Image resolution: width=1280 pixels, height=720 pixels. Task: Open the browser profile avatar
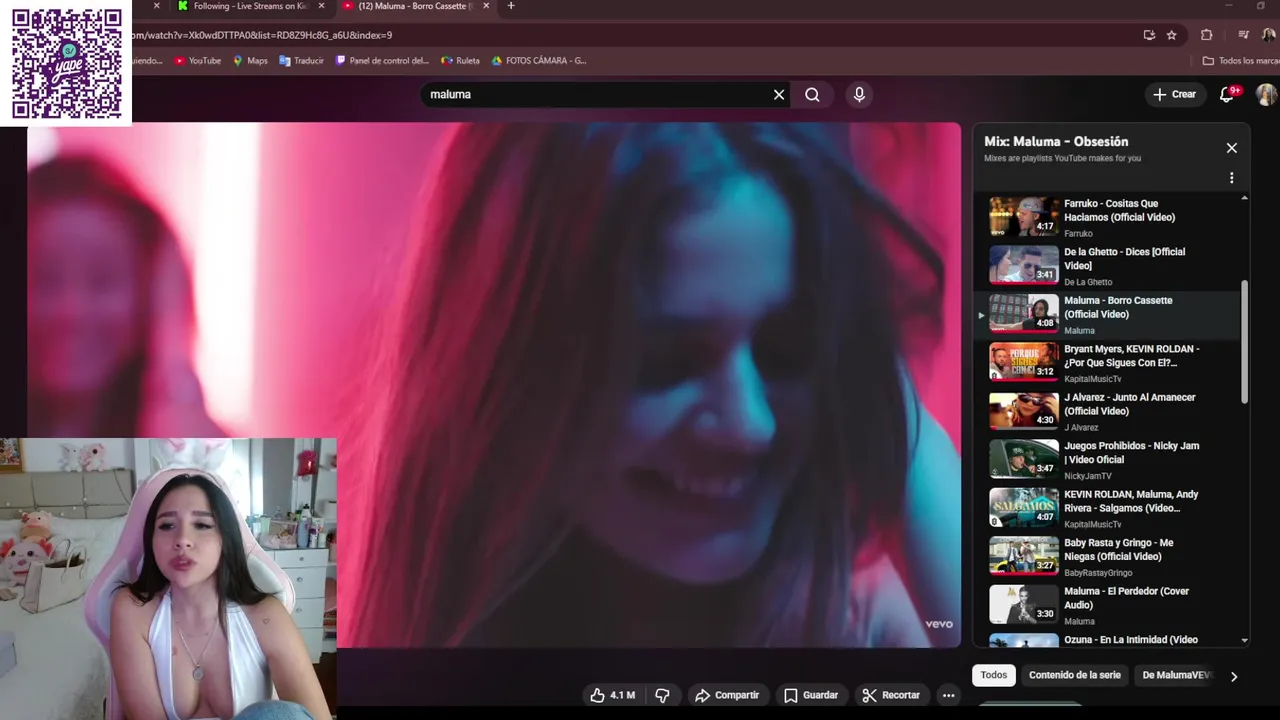pyautogui.click(x=1268, y=35)
